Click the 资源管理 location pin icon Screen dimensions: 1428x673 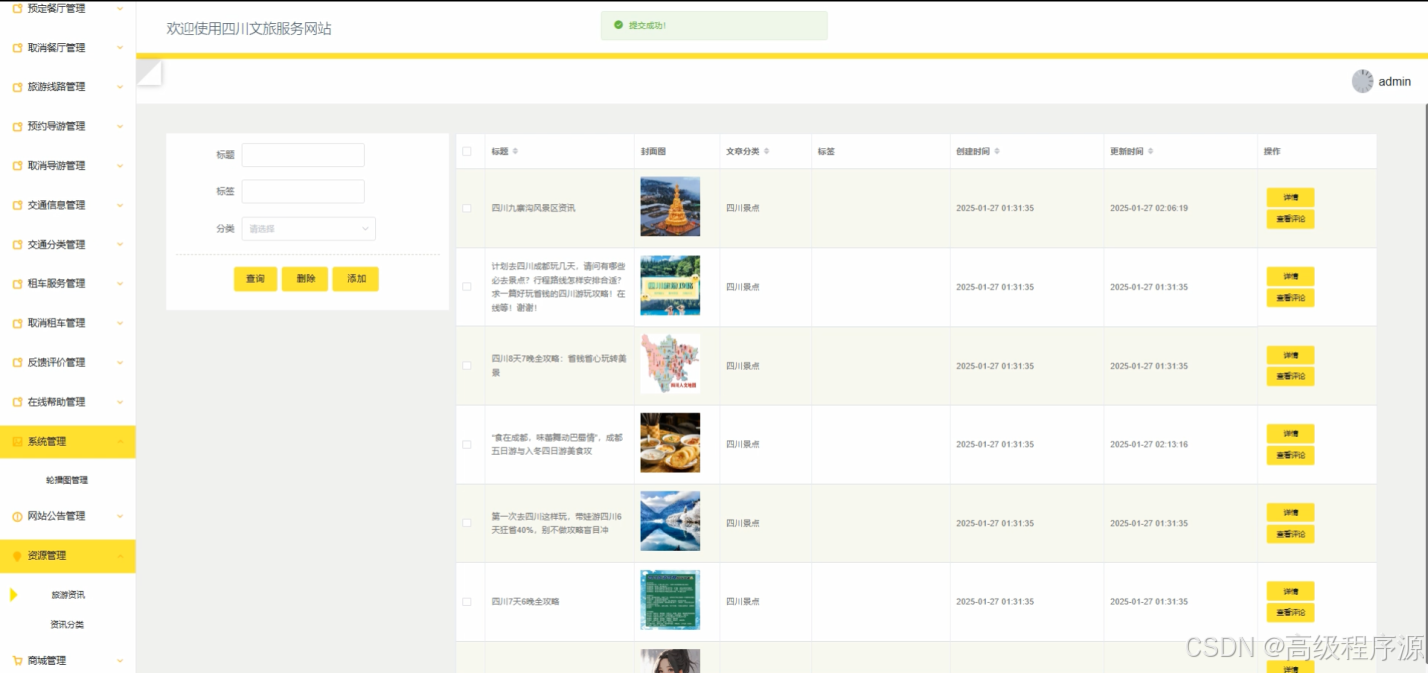(x=17, y=556)
